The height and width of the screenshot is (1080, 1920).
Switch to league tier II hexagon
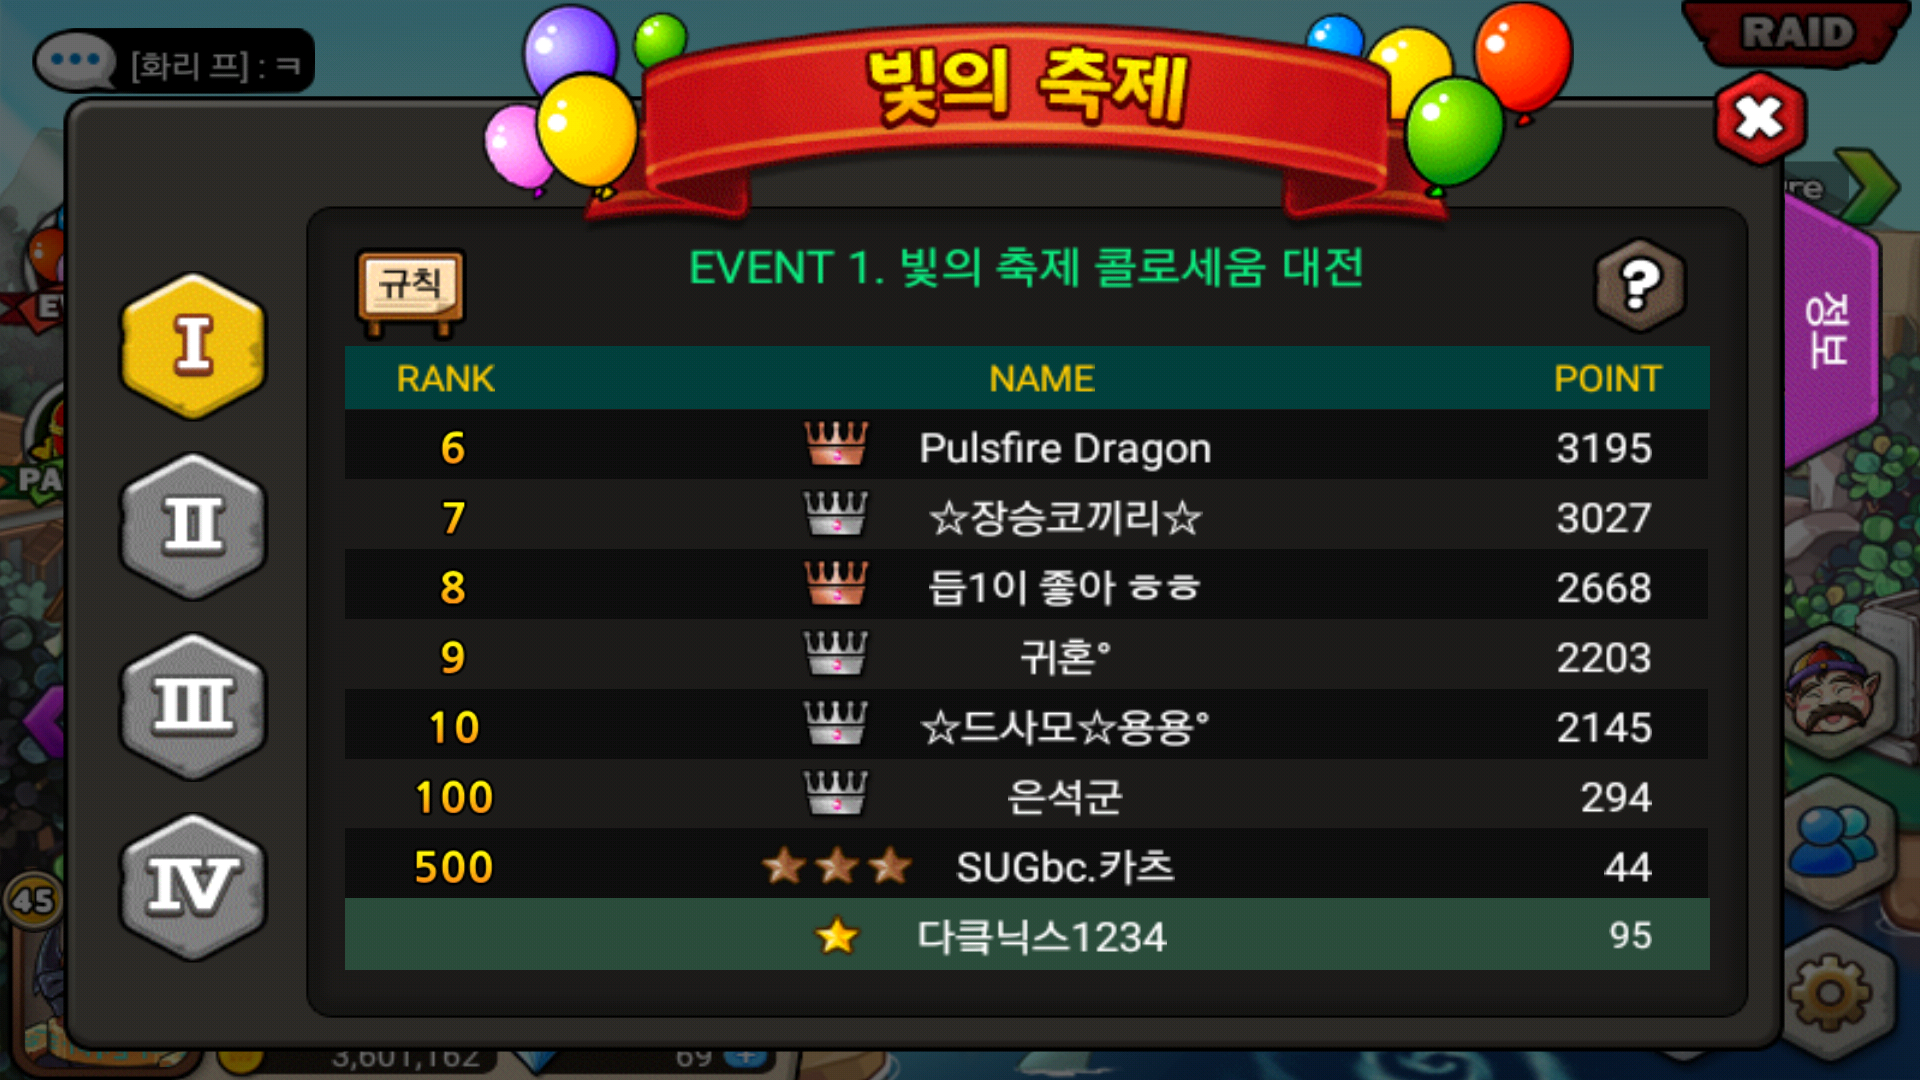(193, 526)
